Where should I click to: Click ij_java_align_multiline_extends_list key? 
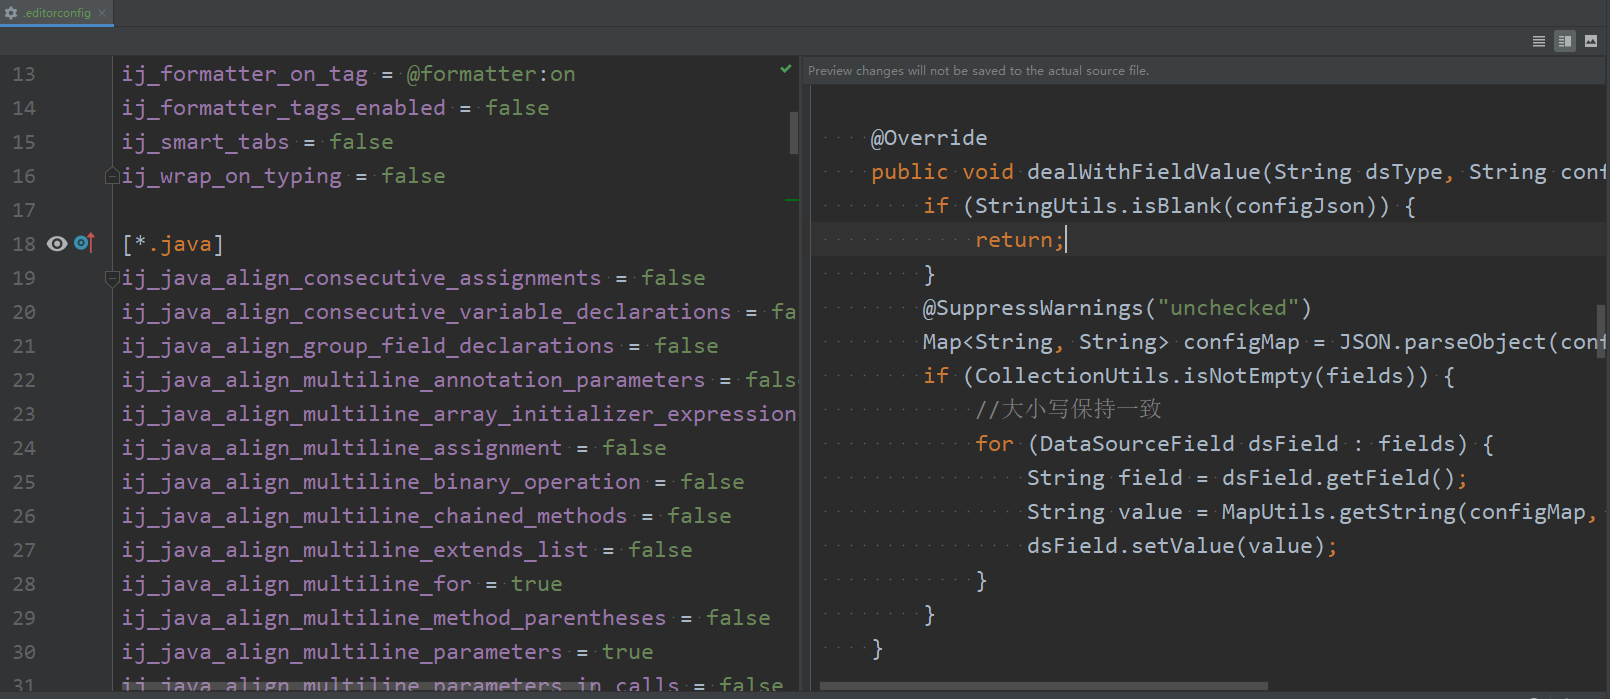coord(355,550)
